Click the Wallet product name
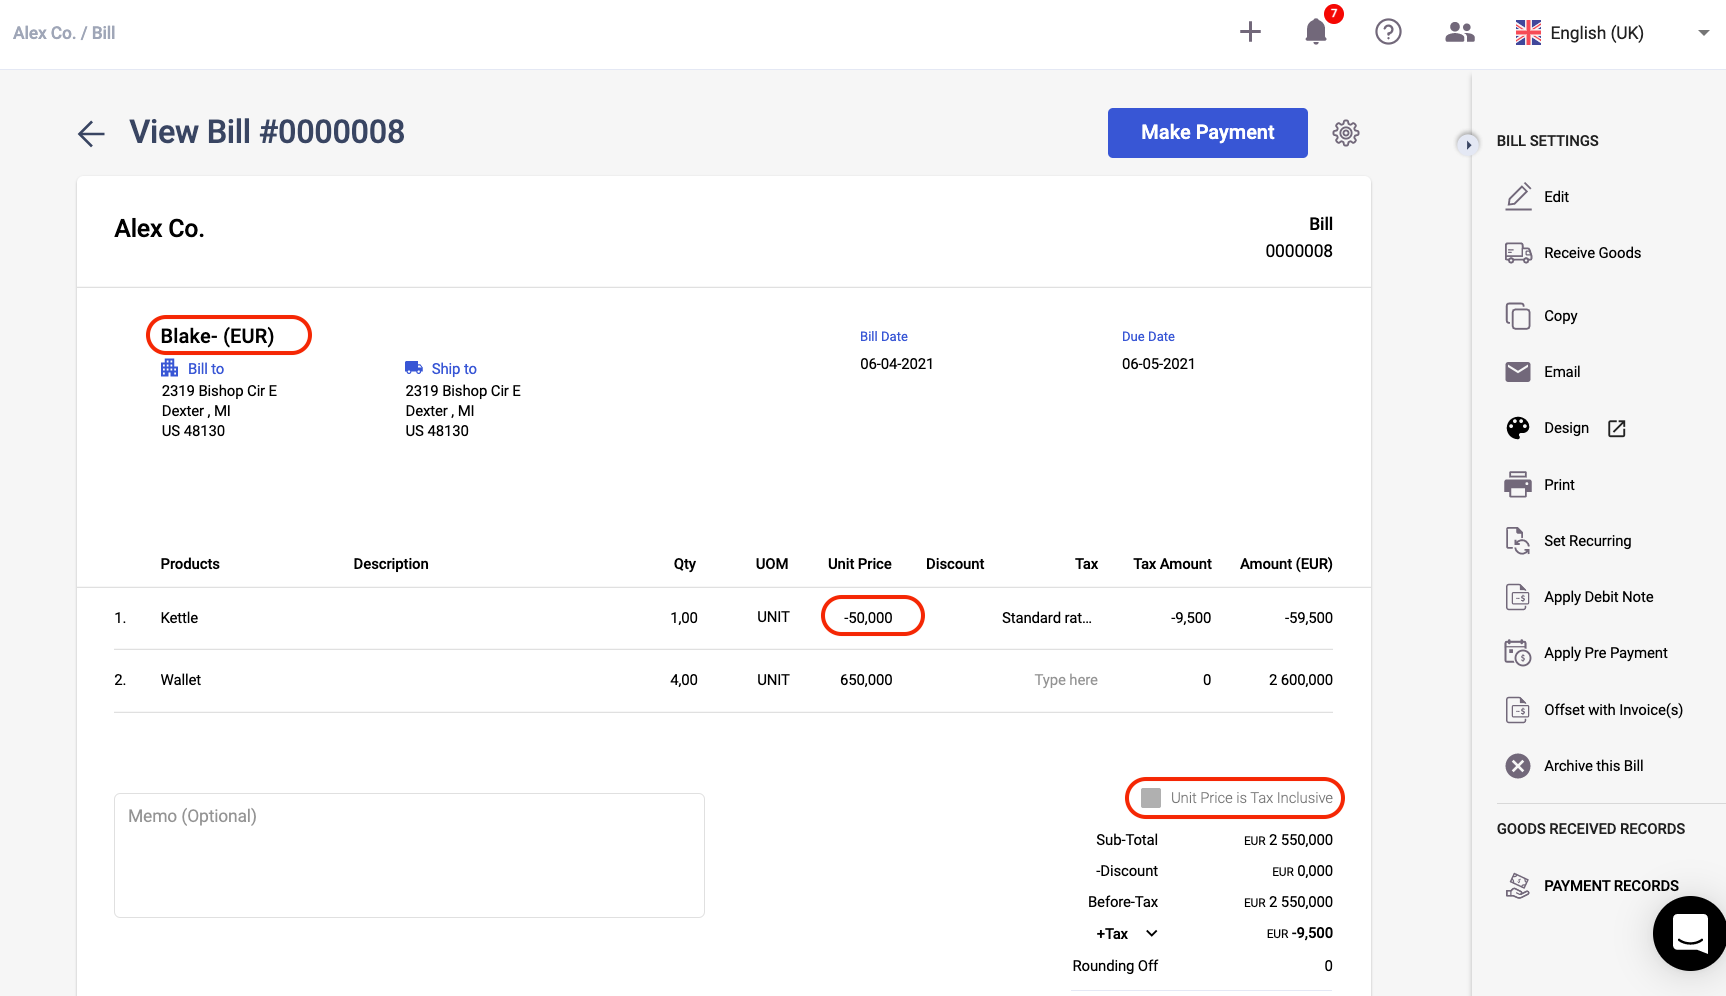 click(180, 680)
